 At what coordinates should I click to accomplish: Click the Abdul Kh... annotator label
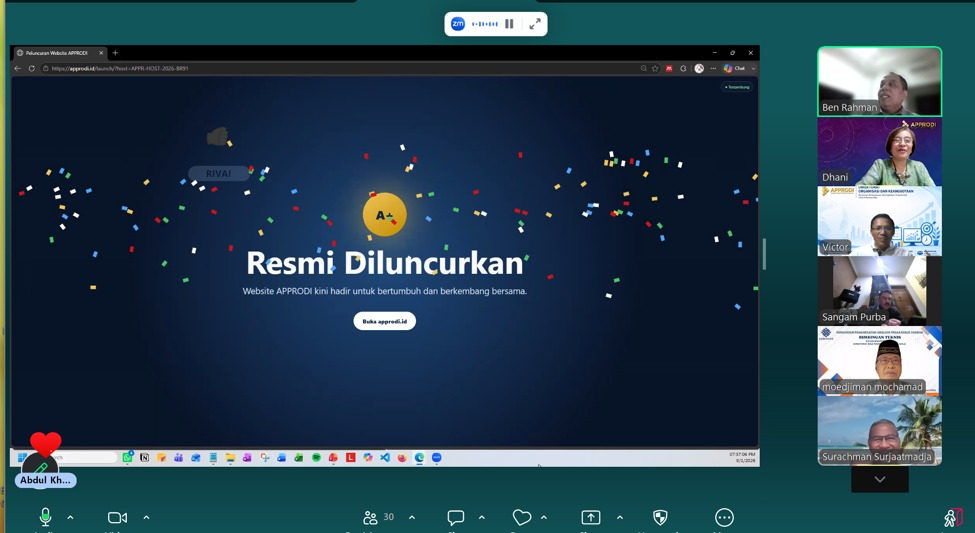(x=45, y=480)
